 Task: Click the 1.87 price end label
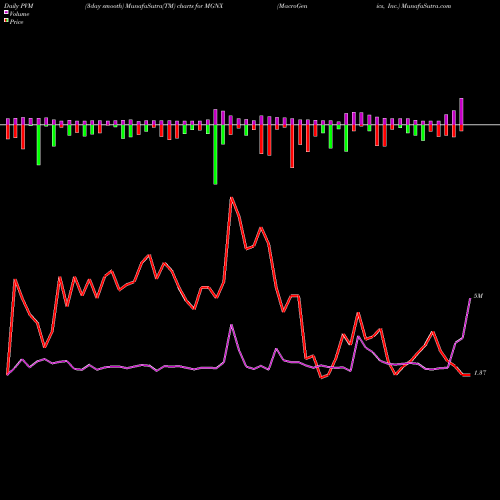[480, 373]
